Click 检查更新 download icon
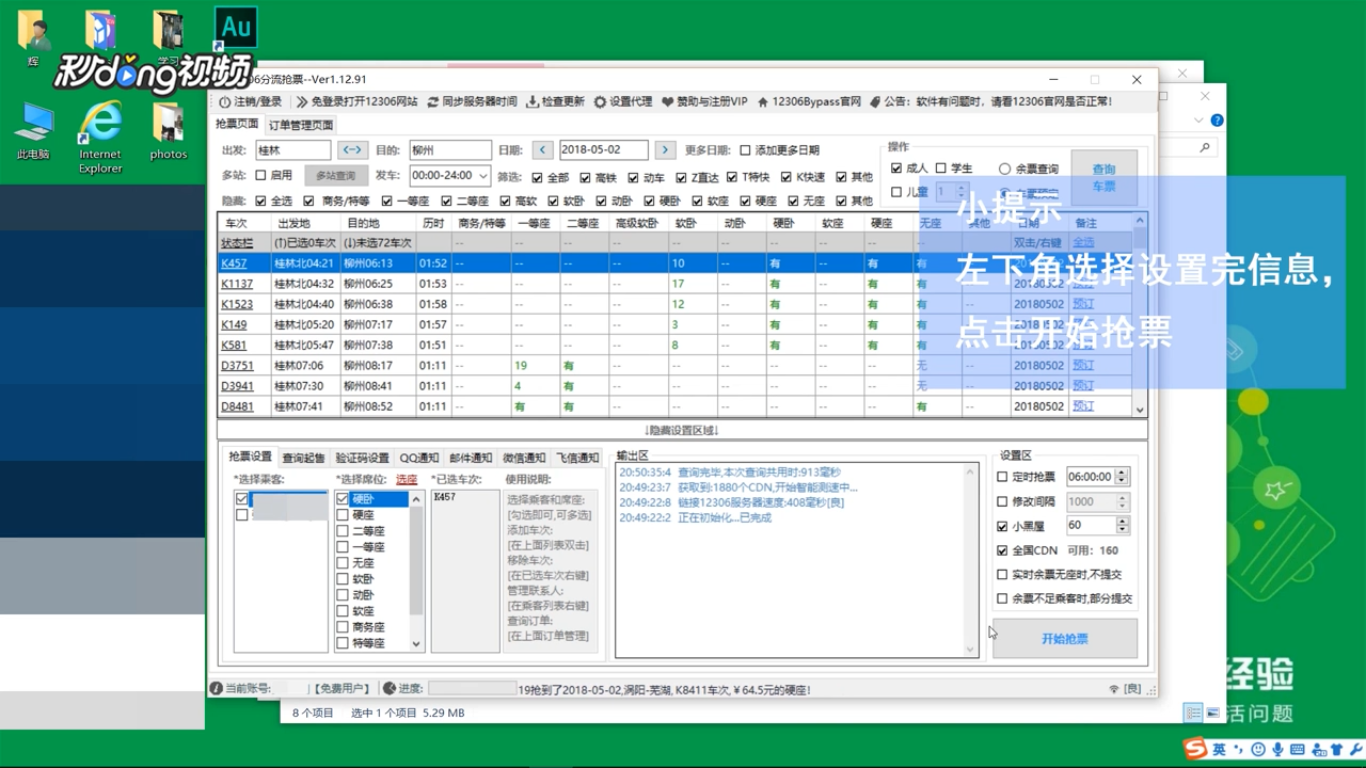 532,102
